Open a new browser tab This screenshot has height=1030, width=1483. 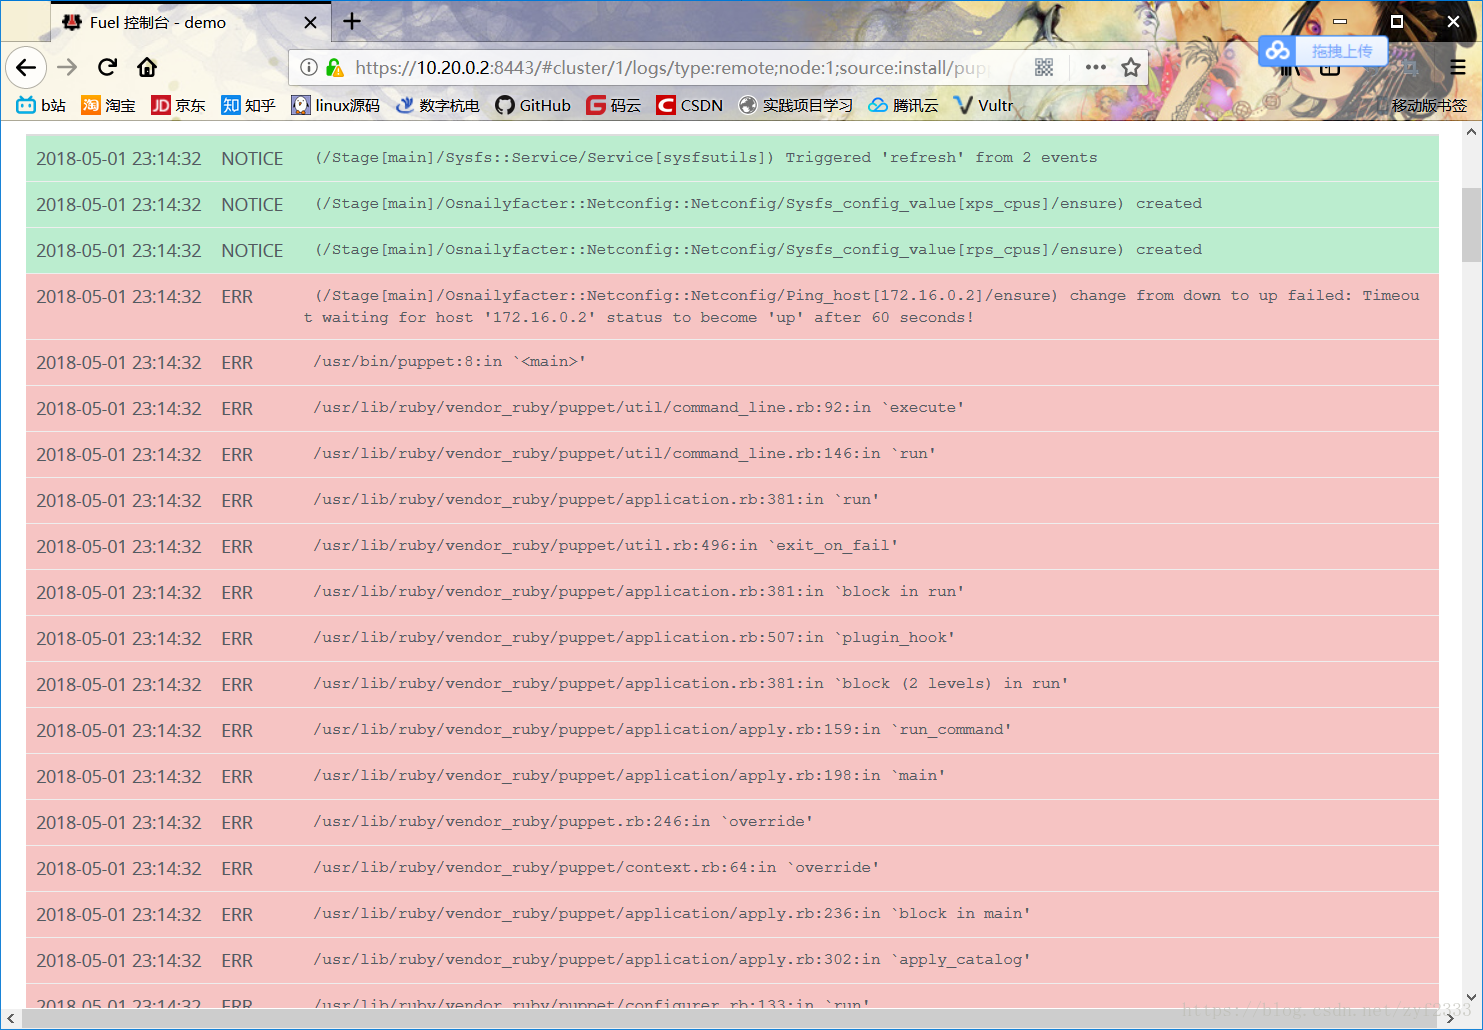point(352,21)
